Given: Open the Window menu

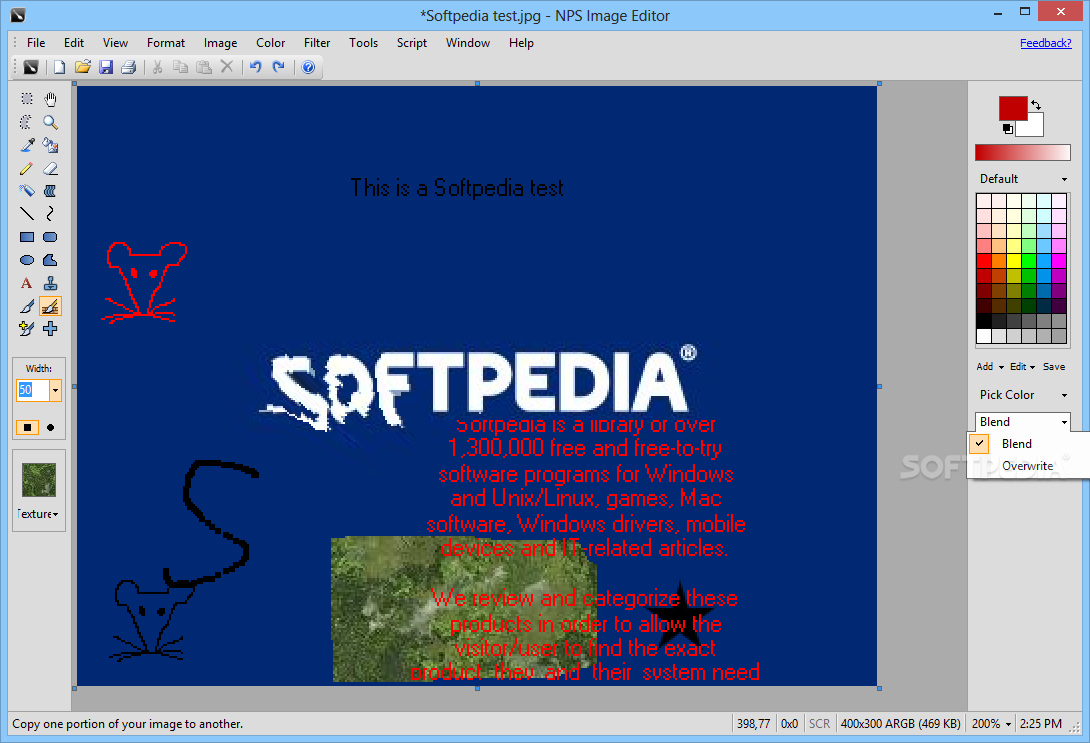Looking at the screenshot, I should pyautogui.click(x=468, y=43).
